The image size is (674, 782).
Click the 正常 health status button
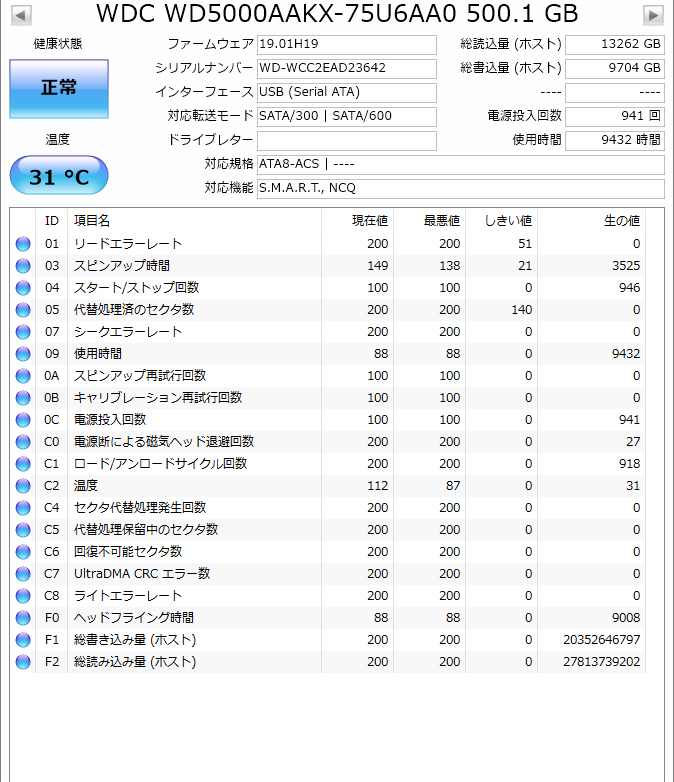click(59, 89)
